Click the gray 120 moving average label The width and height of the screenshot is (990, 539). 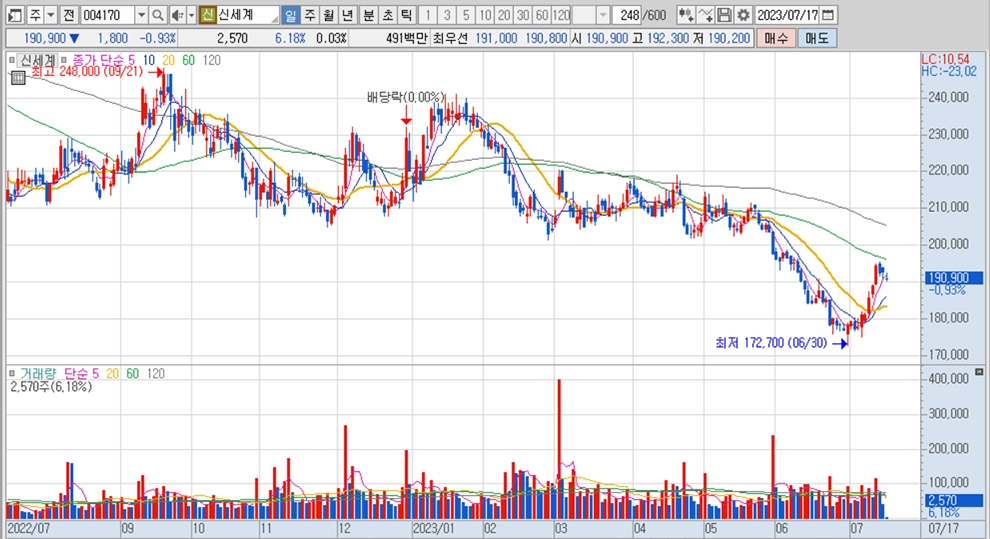pos(212,60)
